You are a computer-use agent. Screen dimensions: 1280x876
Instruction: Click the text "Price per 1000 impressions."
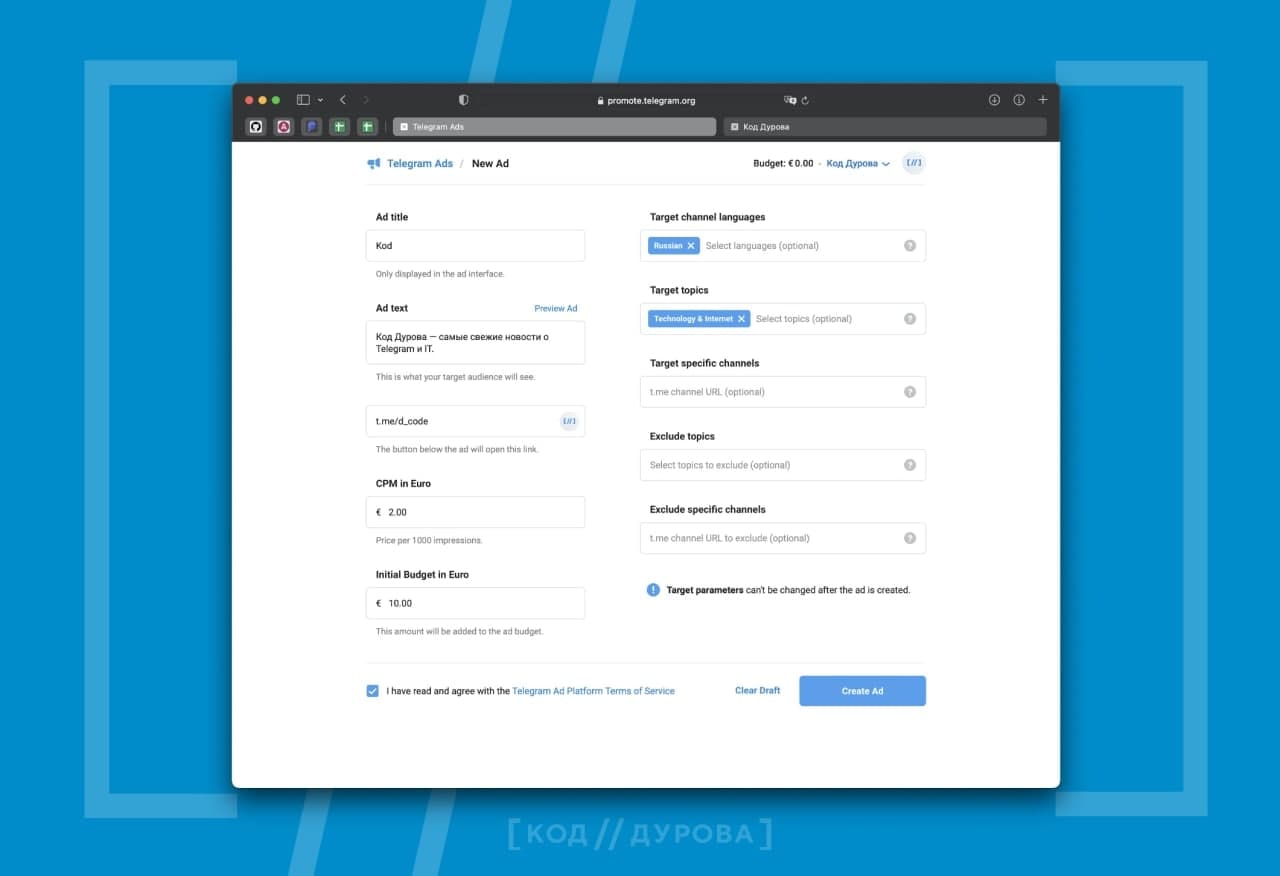click(x=429, y=540)
